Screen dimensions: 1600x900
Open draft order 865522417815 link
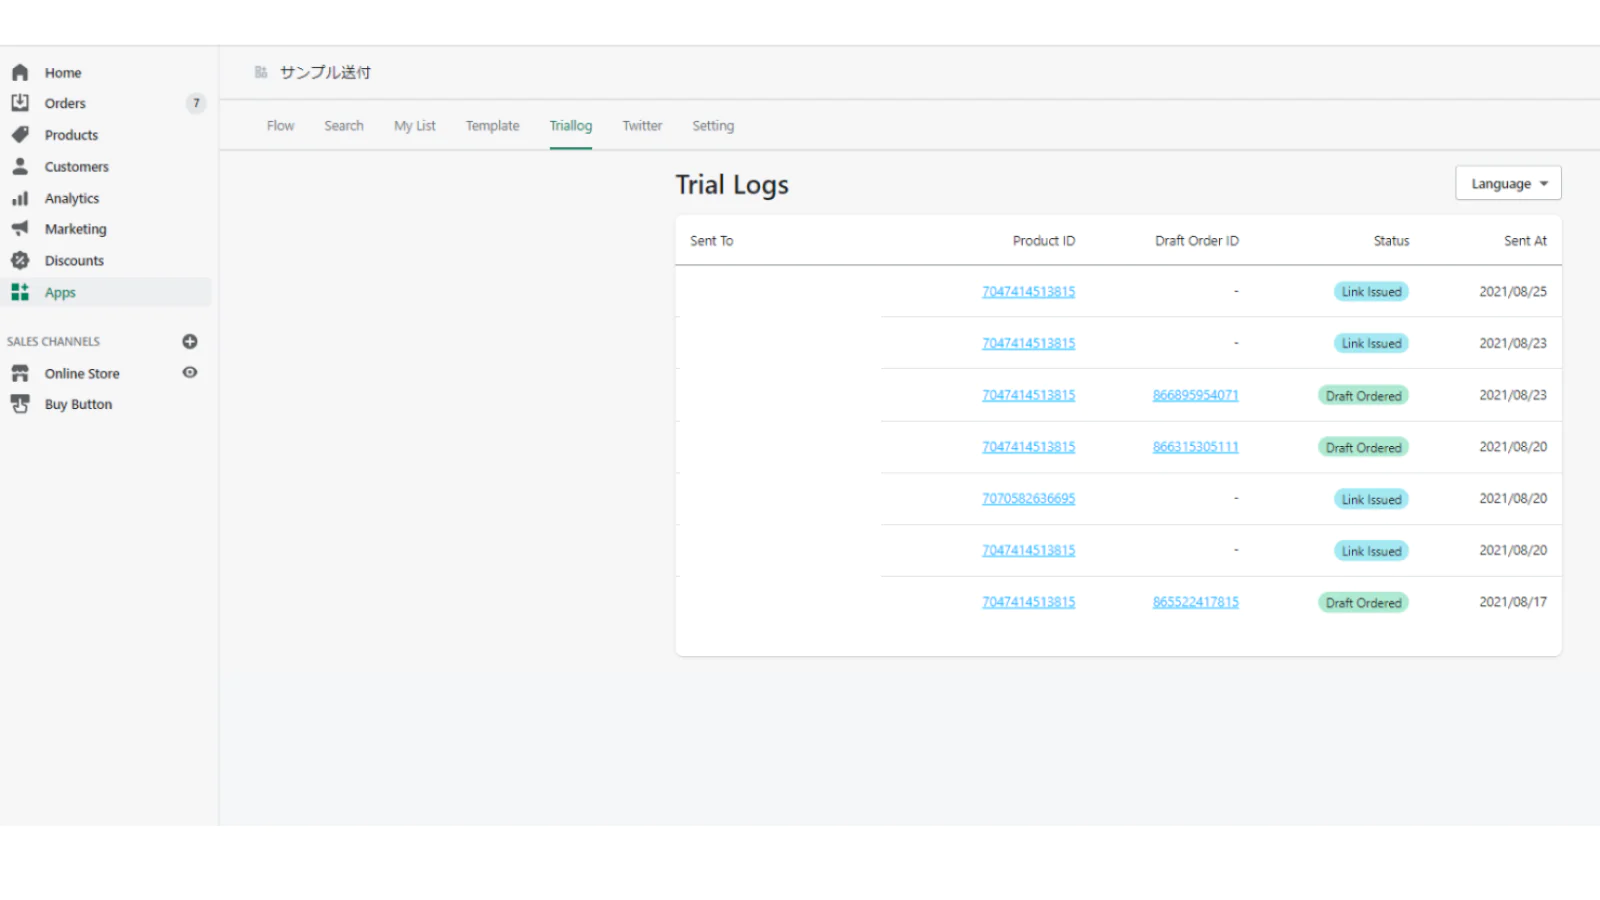pos(1195,602)
